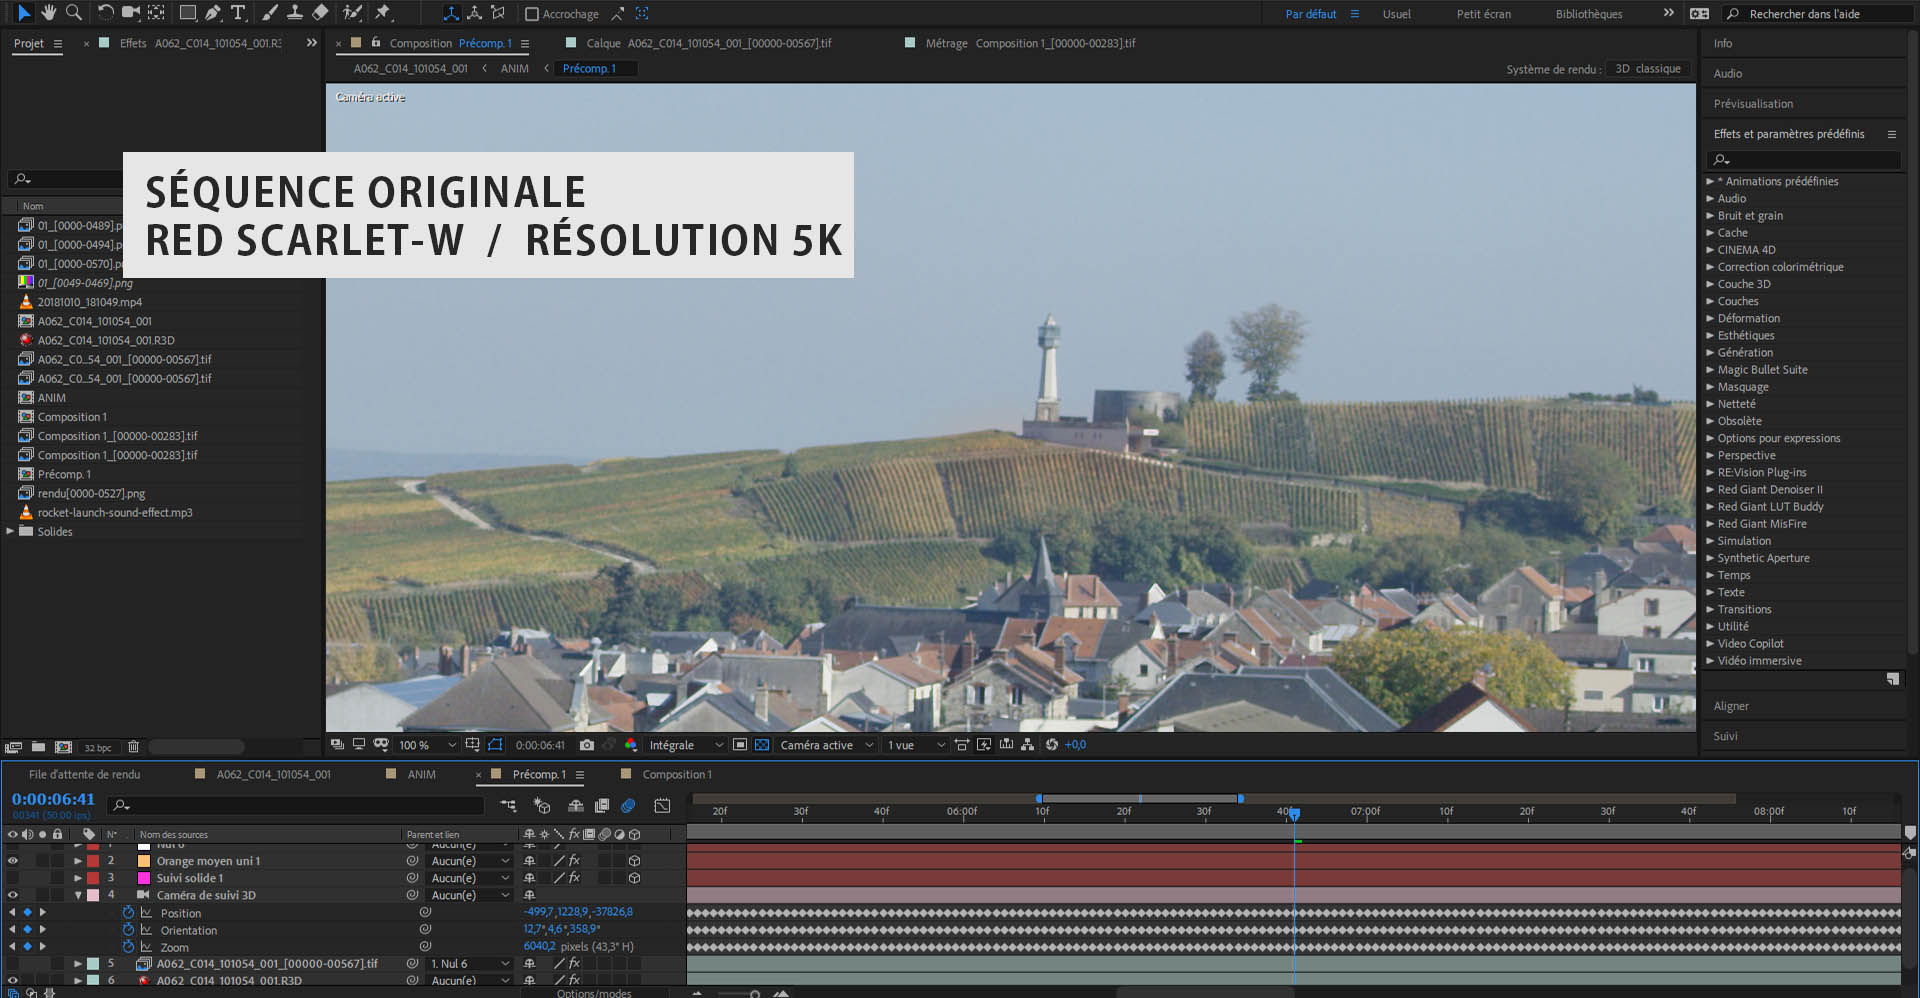Image resolution: width=1920 pixels, height=998 pixels.
Task: Select the Usuel workspace
Action: (1397, 14)
